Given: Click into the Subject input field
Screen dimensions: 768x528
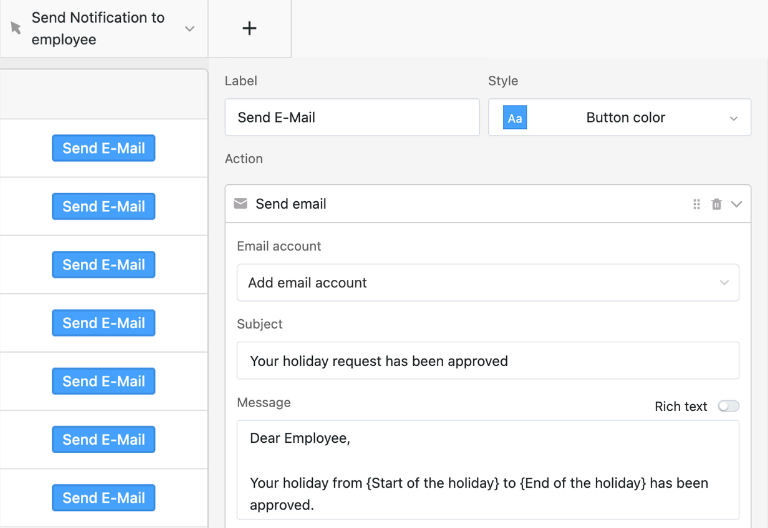Looking at the screenshot, I should (488, 361).
